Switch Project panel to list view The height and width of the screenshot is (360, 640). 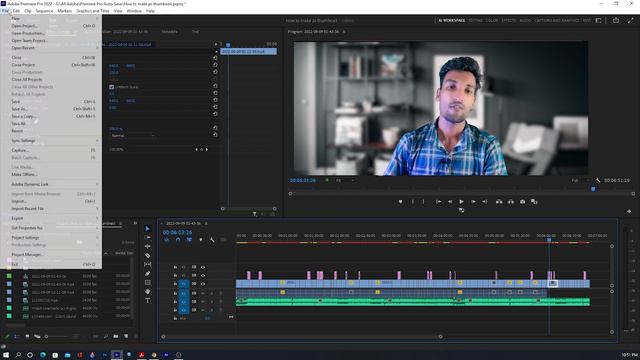[x=16, y=336]
